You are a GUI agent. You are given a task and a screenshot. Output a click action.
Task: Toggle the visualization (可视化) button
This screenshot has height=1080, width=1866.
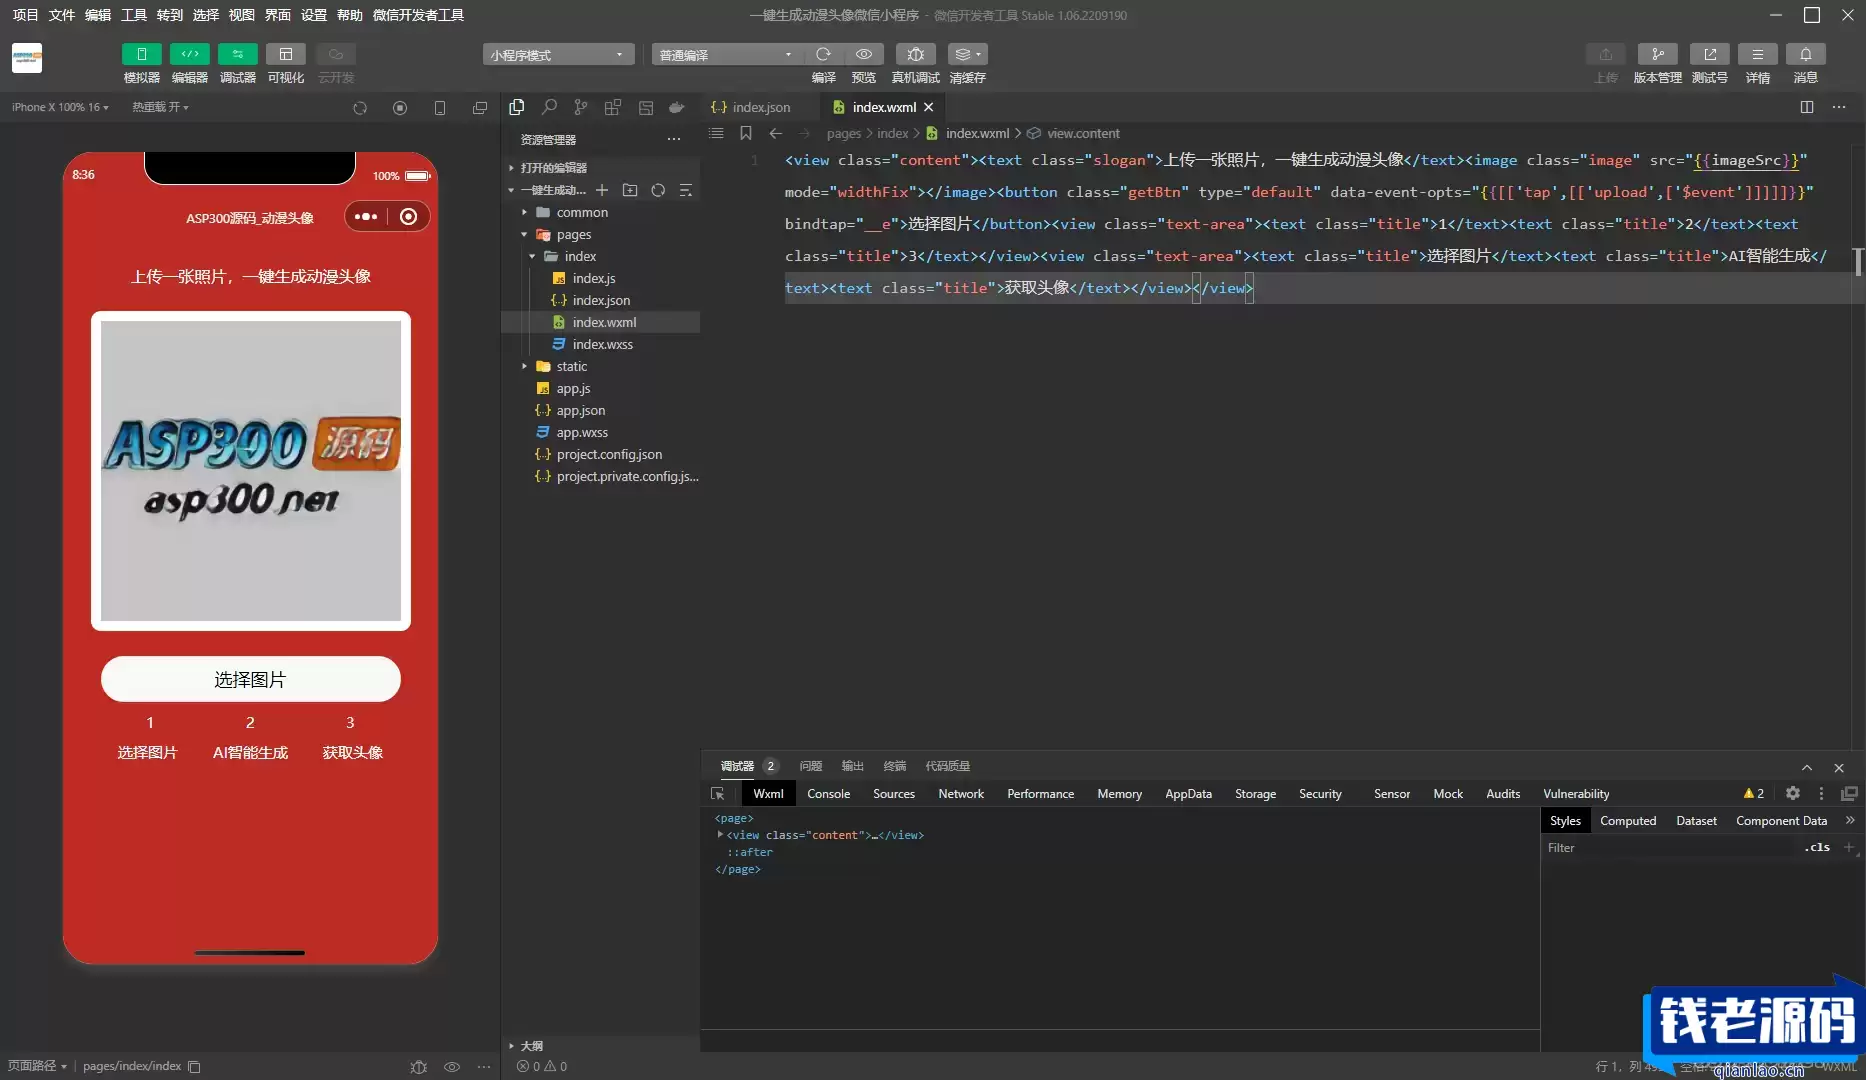tap(285, 54)
